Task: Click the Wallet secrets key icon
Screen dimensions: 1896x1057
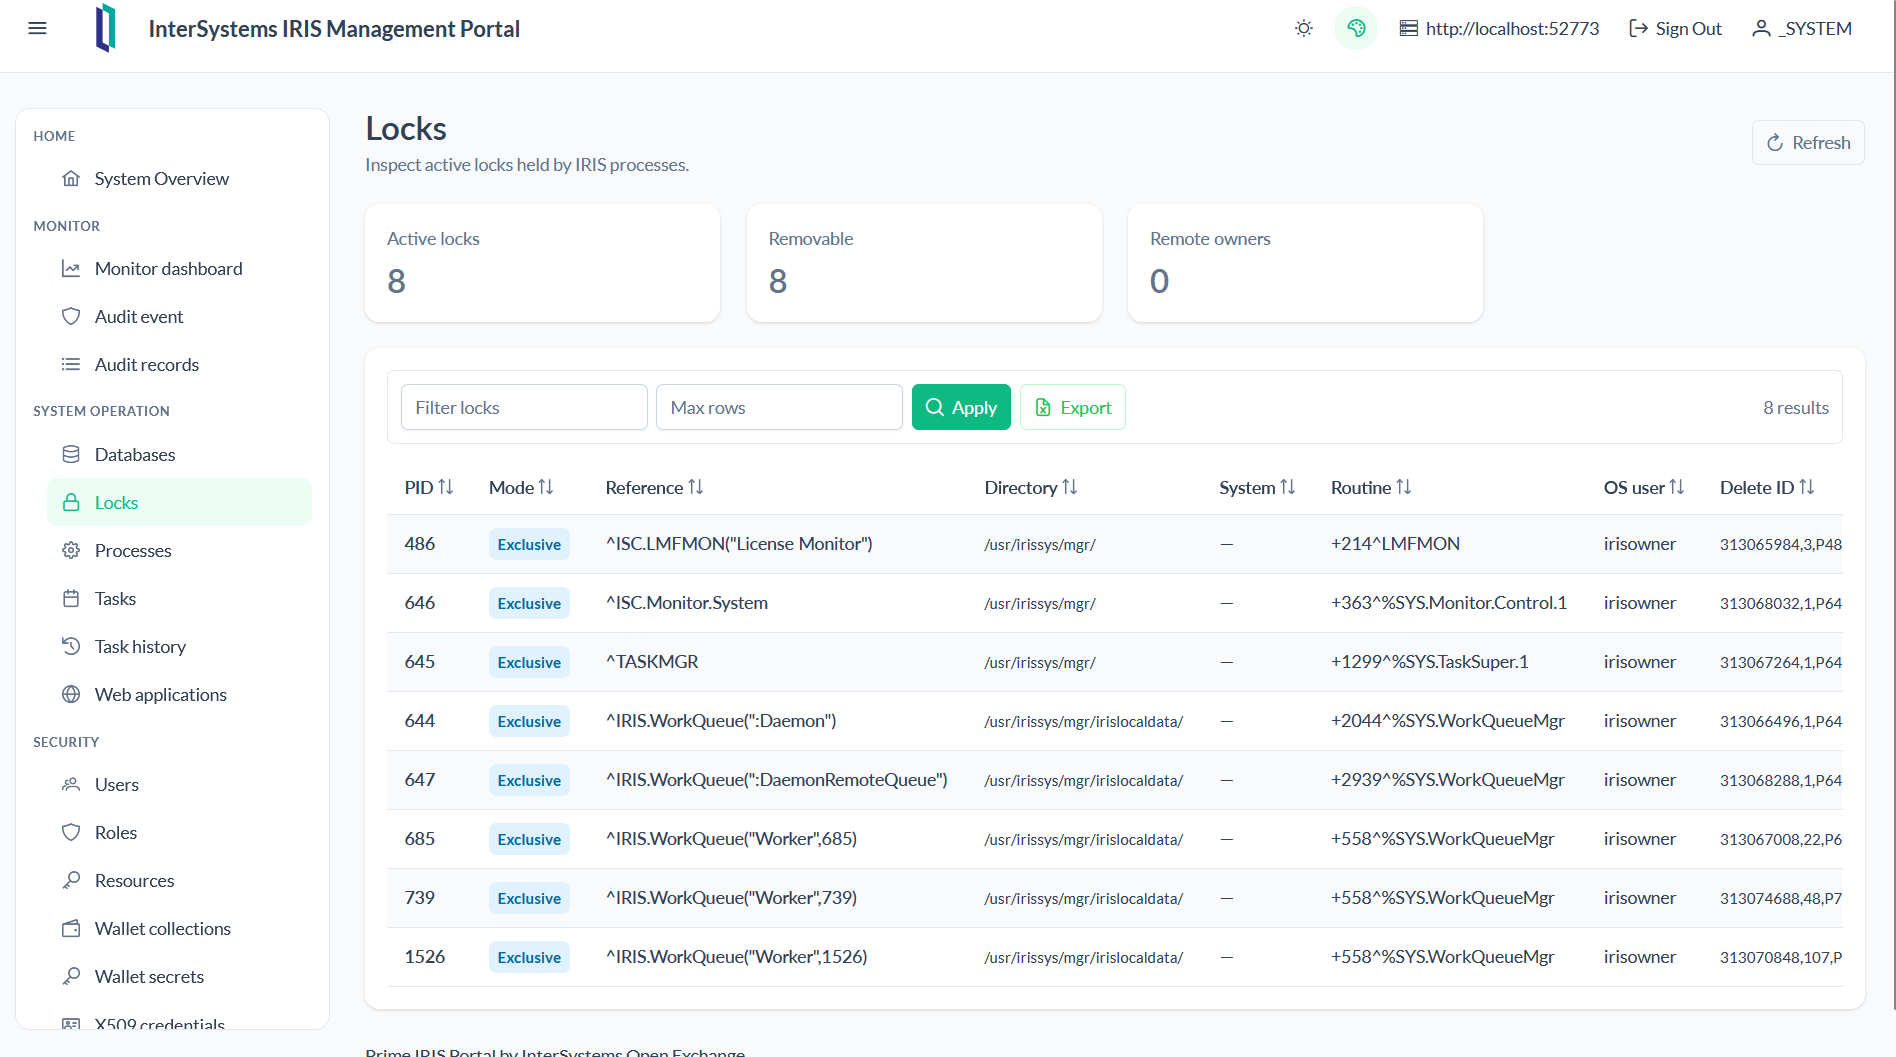Action: [71, 976]
